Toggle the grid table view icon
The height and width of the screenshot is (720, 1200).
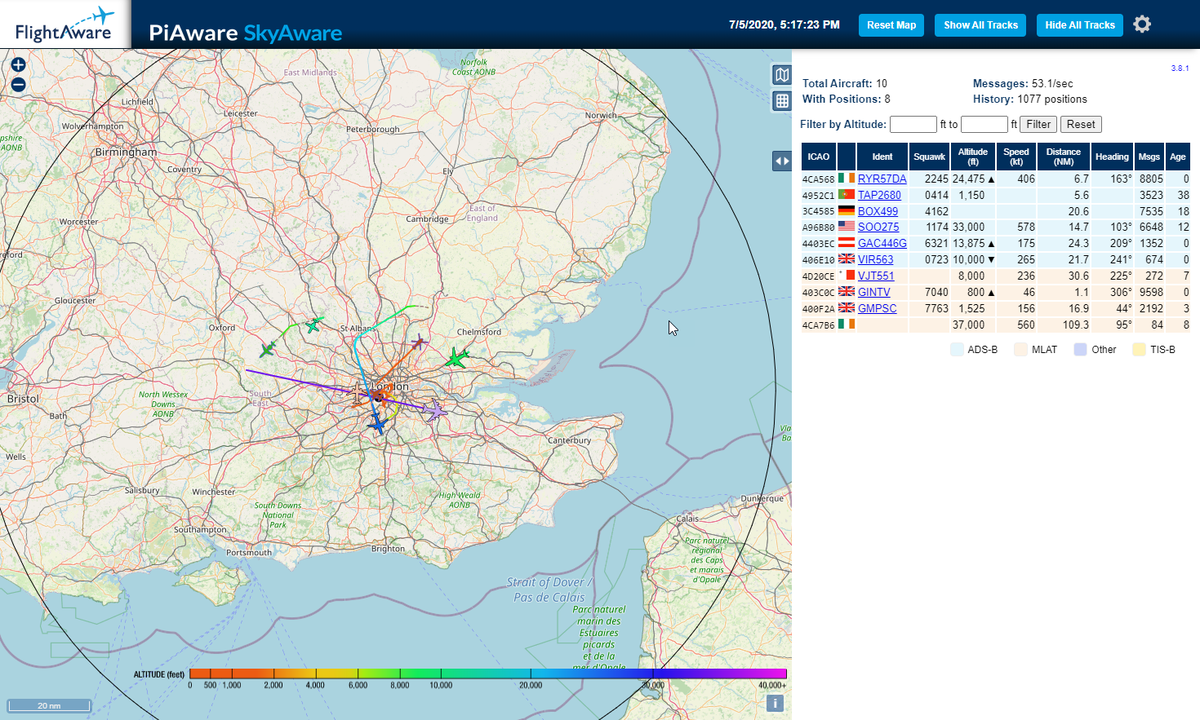tap(782, 100)
